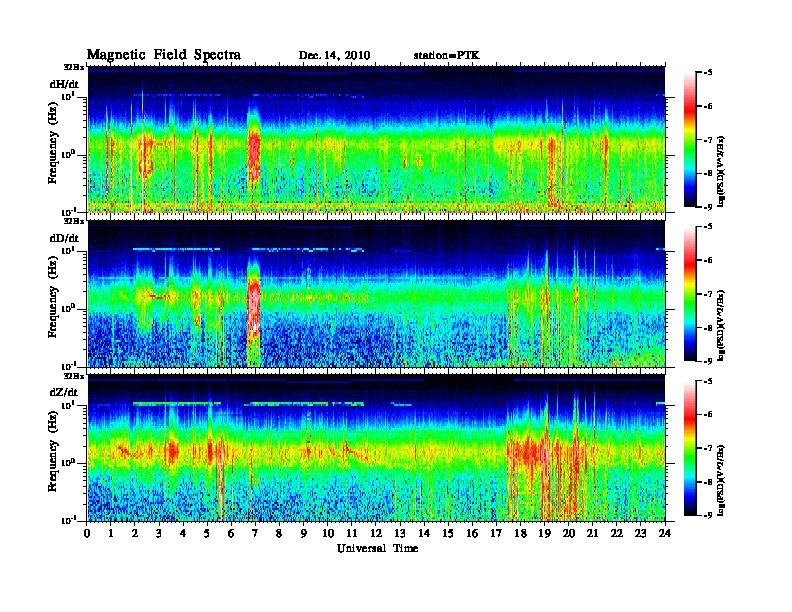The image size is (792, 612).
Task: Click the -8 value on dZ/dt color bar
Action: pyautogui.click(x=708, y=482)
